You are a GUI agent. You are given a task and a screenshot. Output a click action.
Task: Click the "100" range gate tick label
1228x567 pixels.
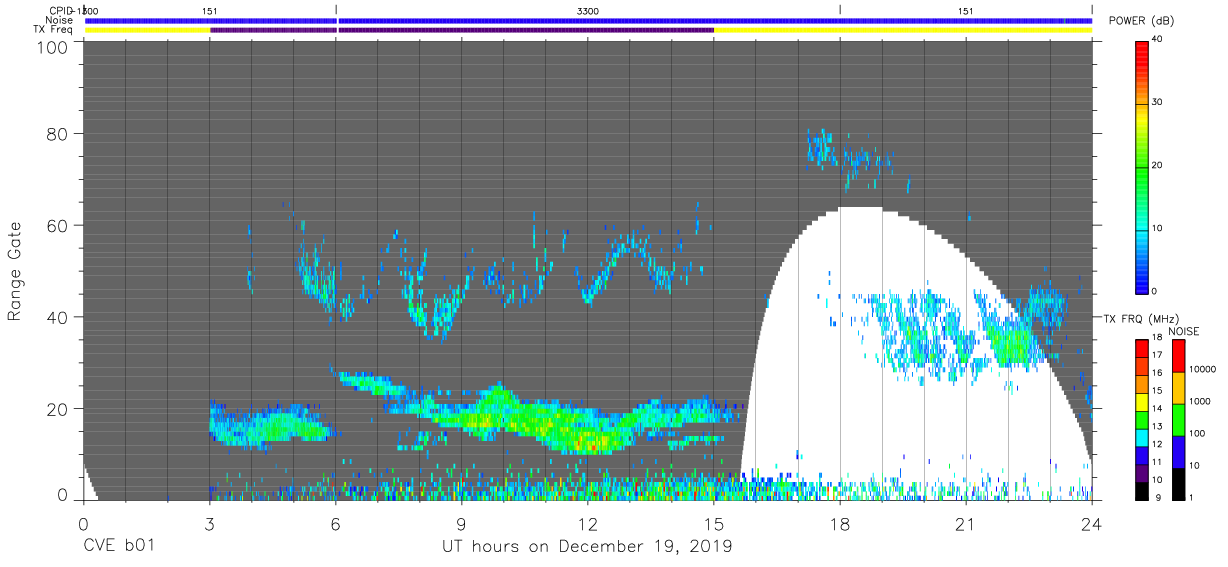(x=52, y=48)
